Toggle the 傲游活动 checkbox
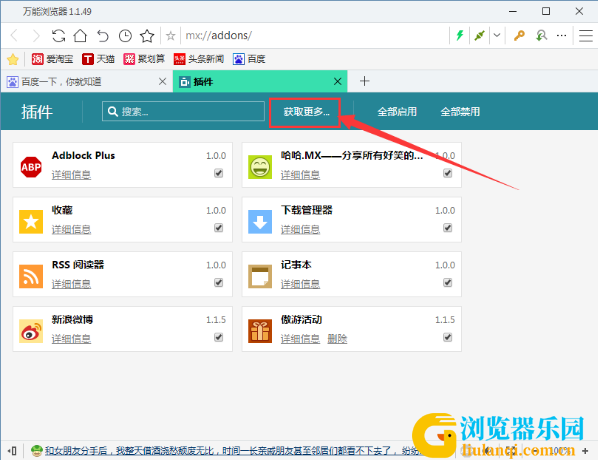Image resolution: width=598 pixels, height=460 pixels. 448,337
